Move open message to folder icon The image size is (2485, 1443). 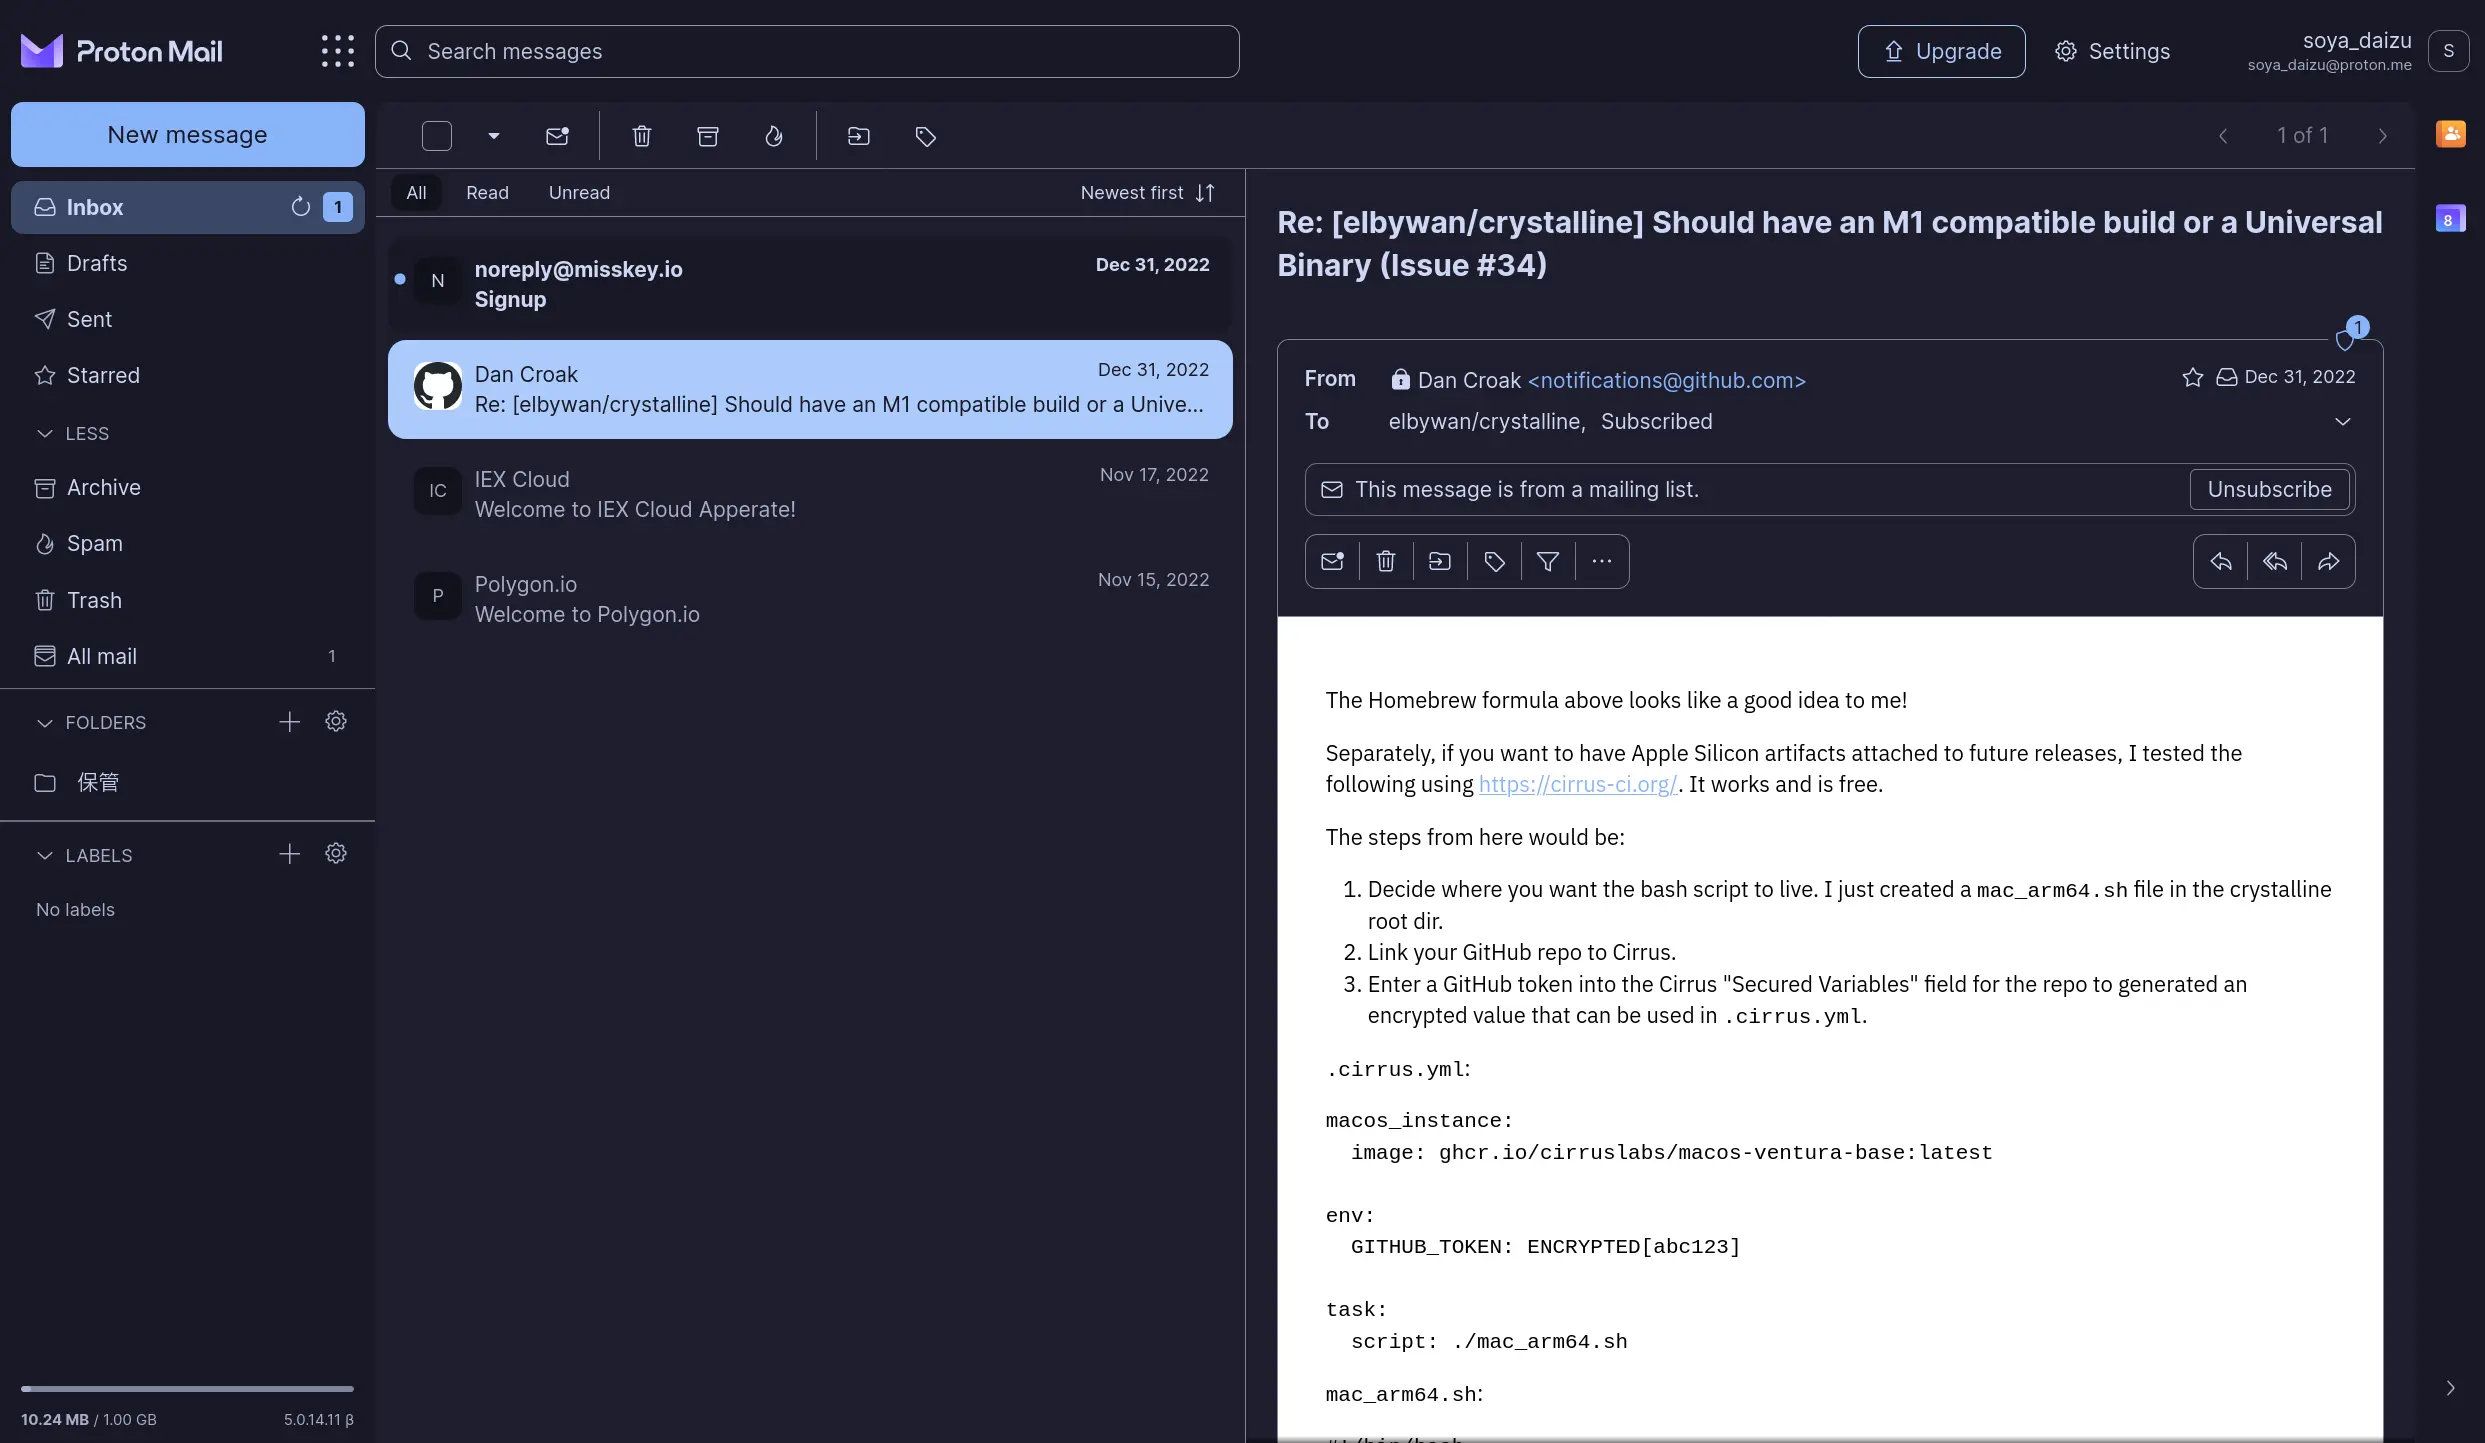tap(1440, 561)
